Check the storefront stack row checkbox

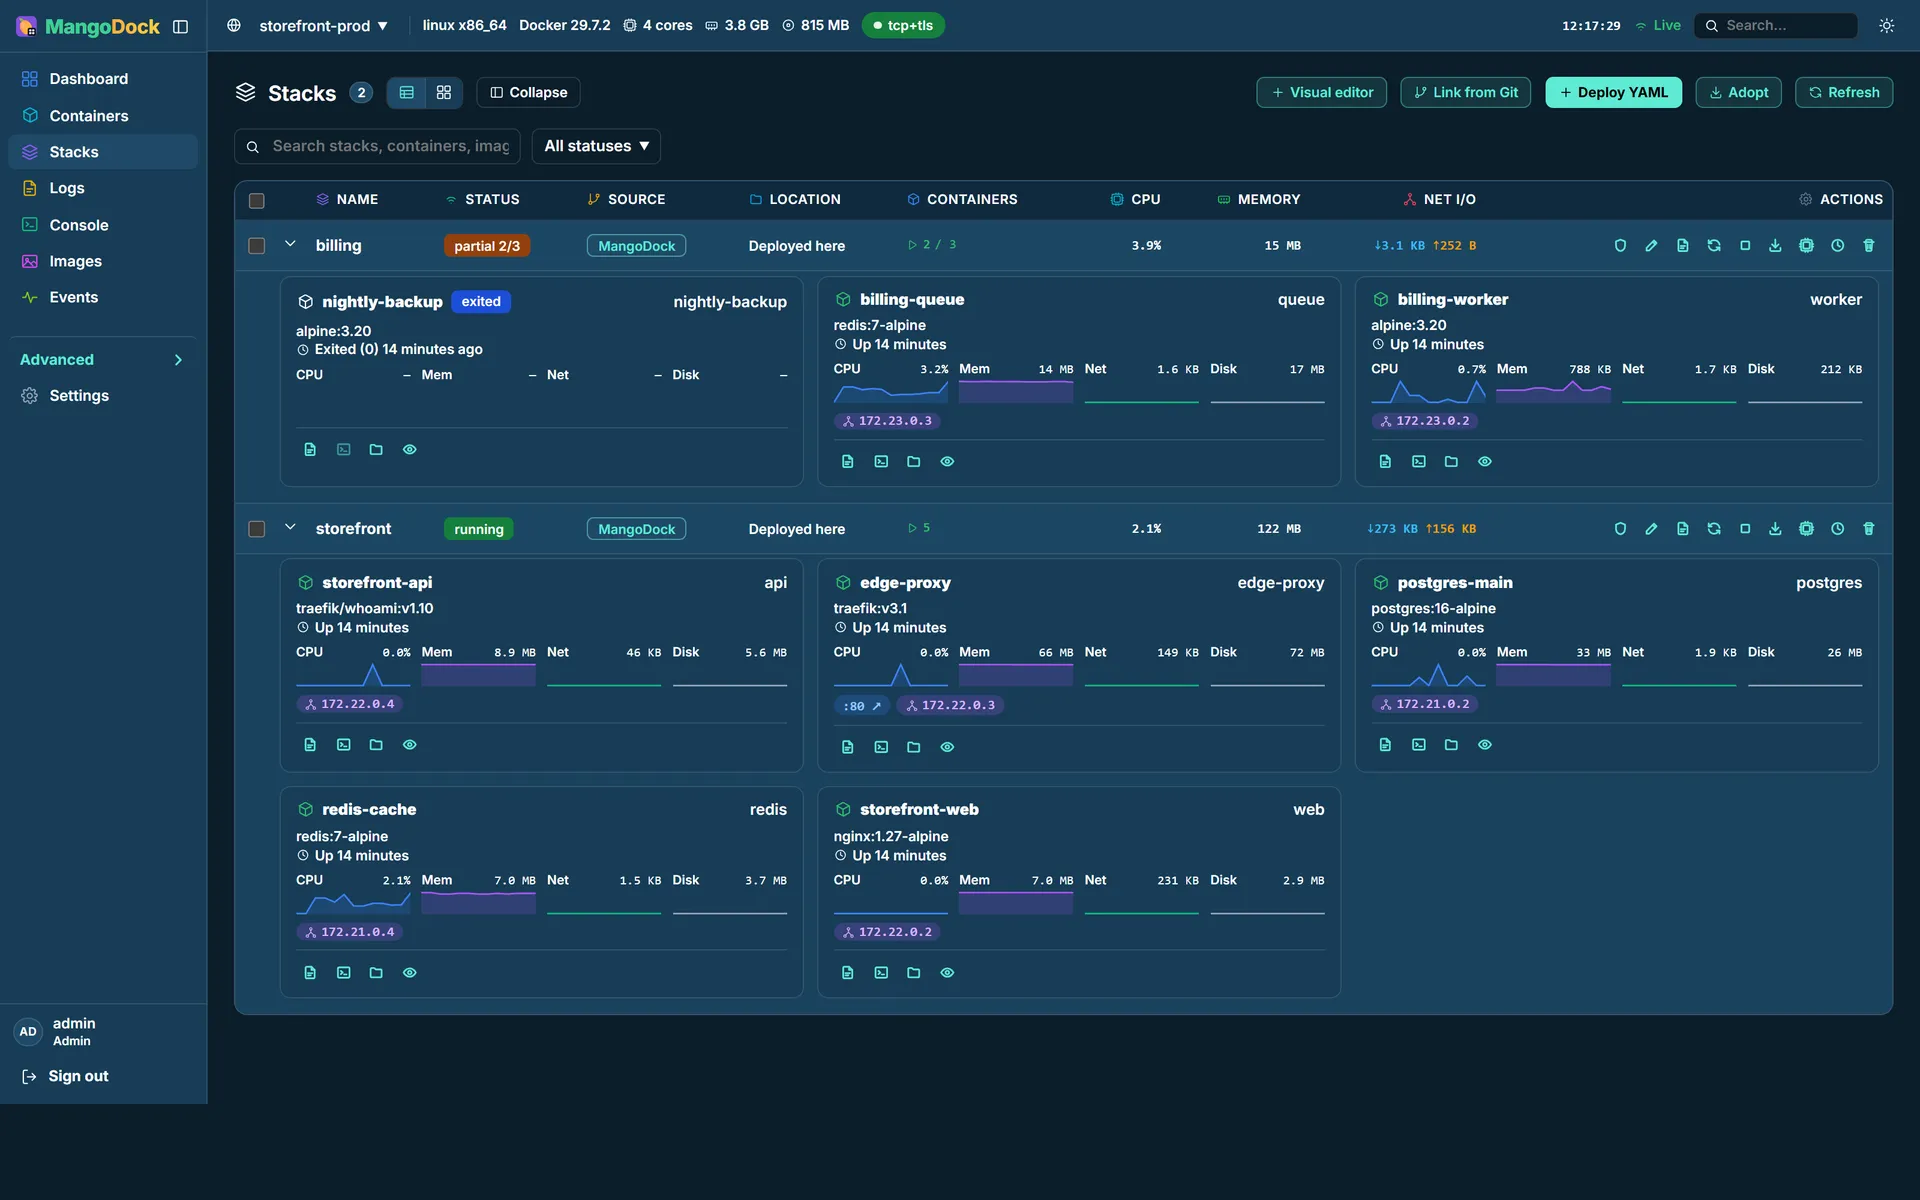pyautogui.click(x=257, y=529)
